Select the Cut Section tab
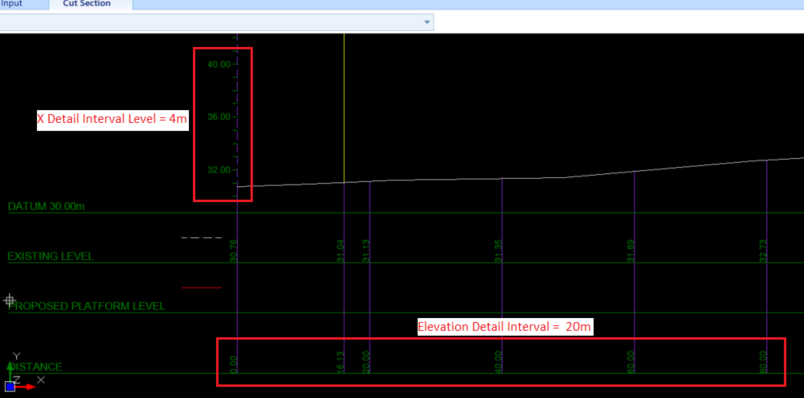 (87, 4)
